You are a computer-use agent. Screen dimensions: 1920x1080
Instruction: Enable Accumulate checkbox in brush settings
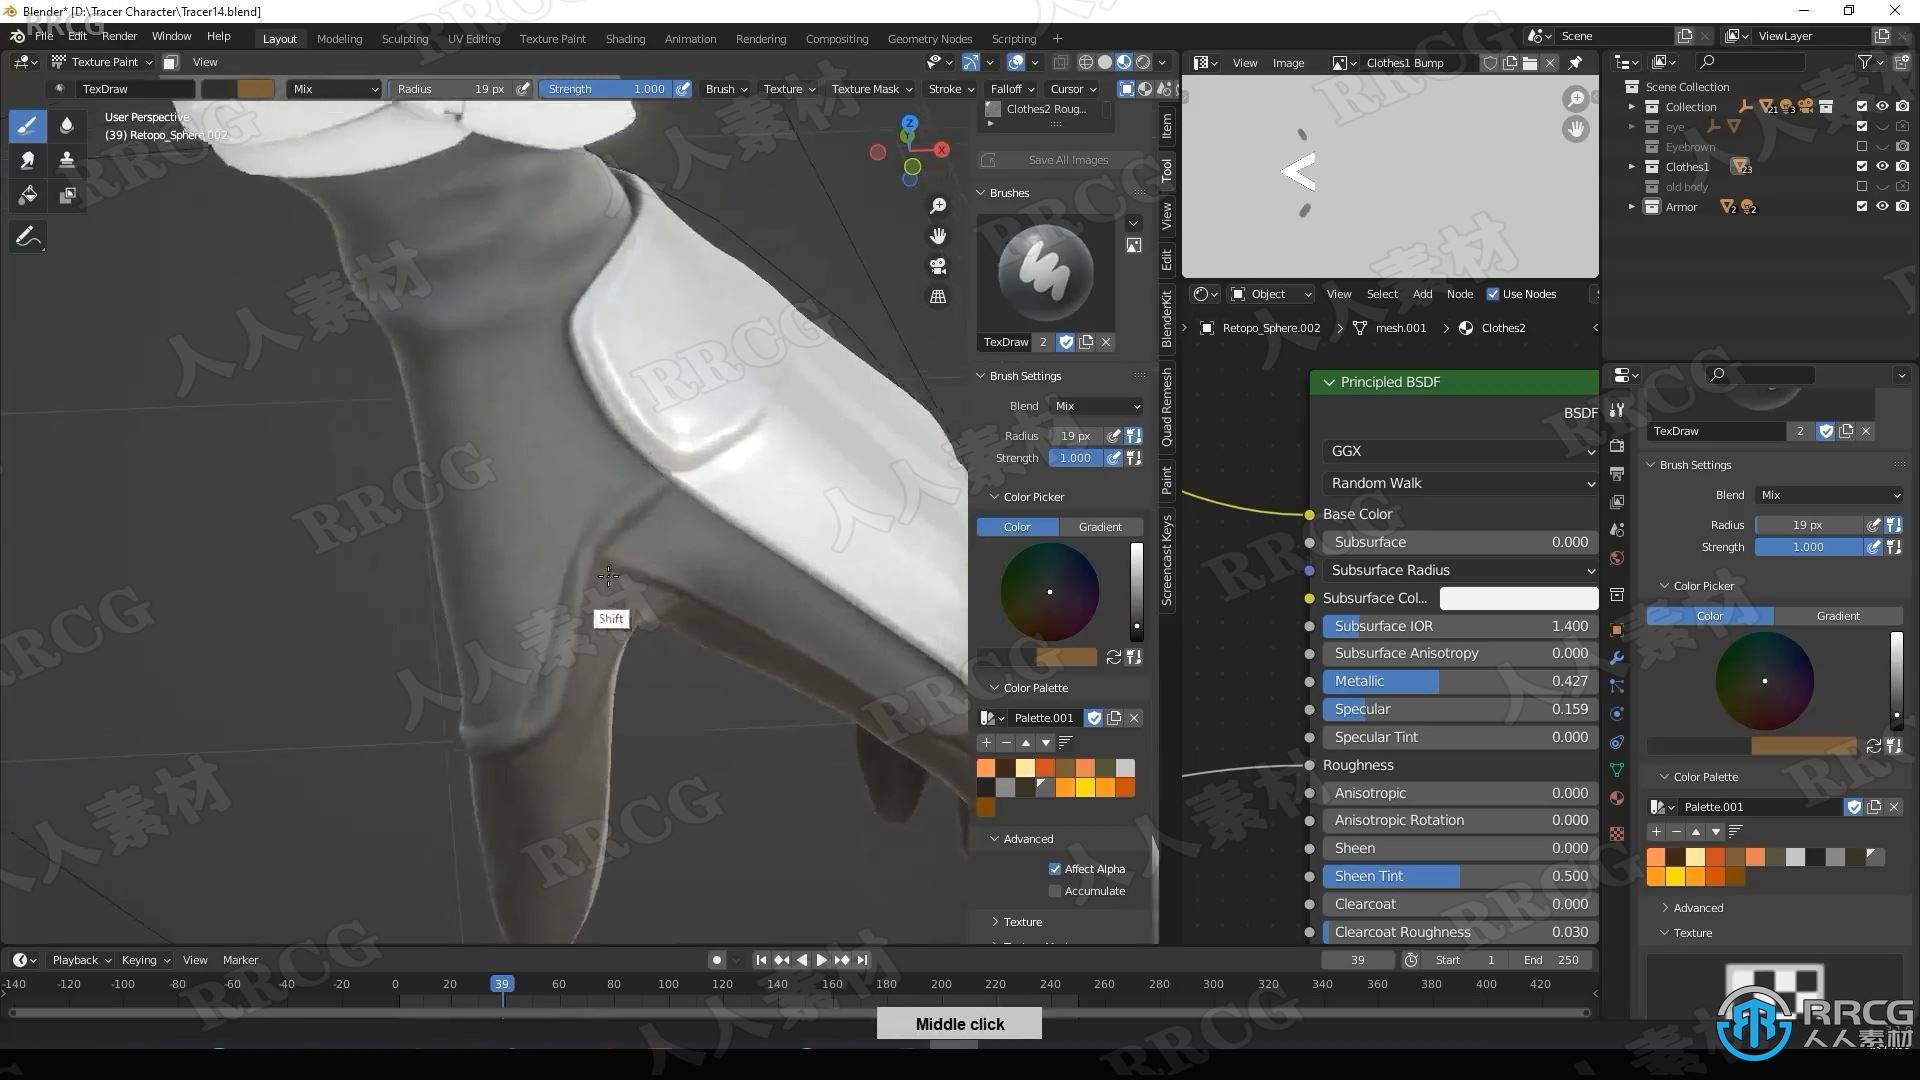[x=1055, y=890]
